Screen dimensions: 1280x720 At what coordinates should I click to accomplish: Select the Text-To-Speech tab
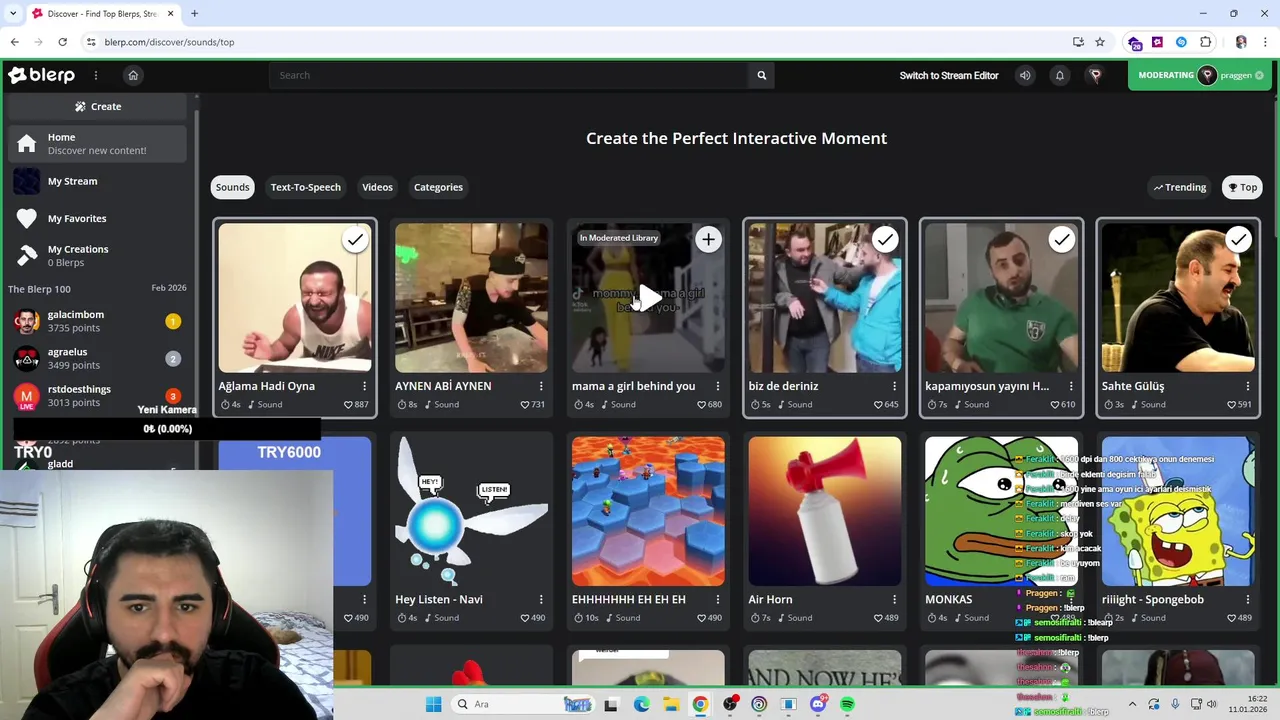click(x=306, y=187)
